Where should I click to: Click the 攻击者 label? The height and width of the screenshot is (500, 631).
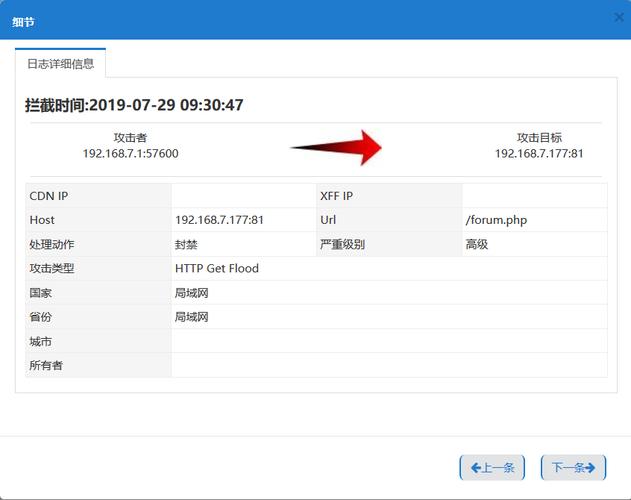[130, 138]
